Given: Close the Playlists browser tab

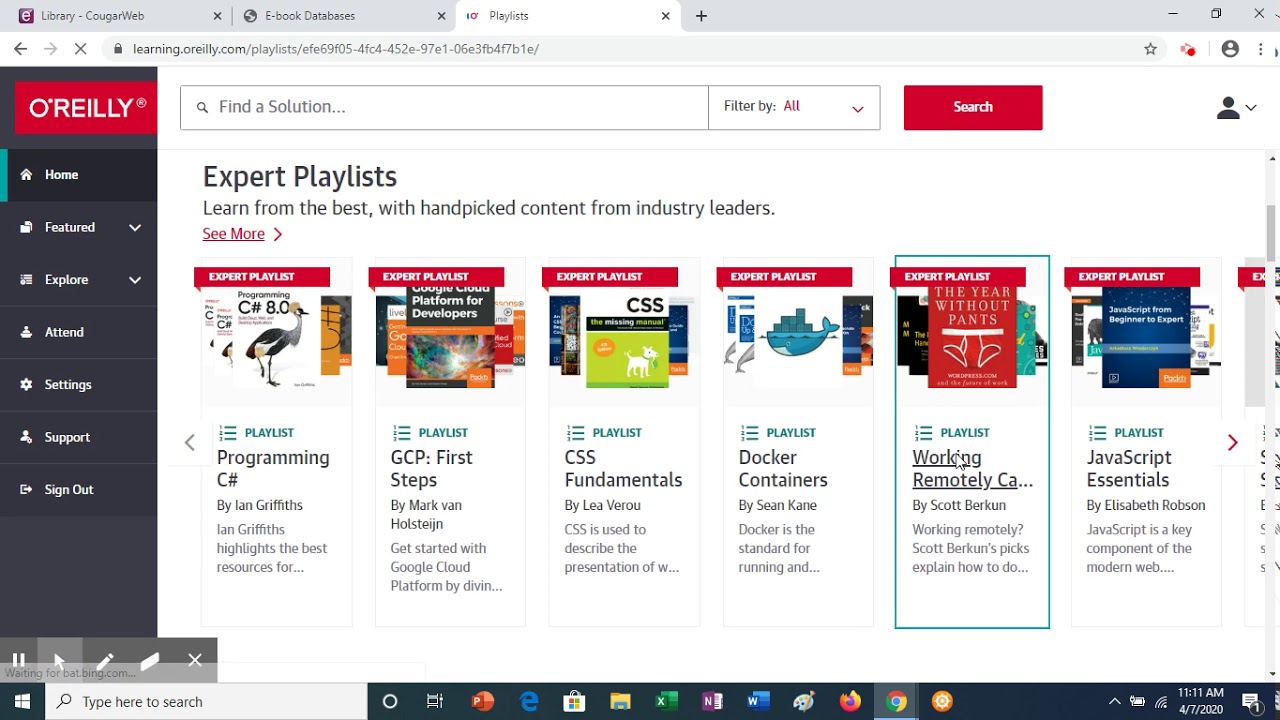Looking at the screenshot, I should [x=666, y=16].
